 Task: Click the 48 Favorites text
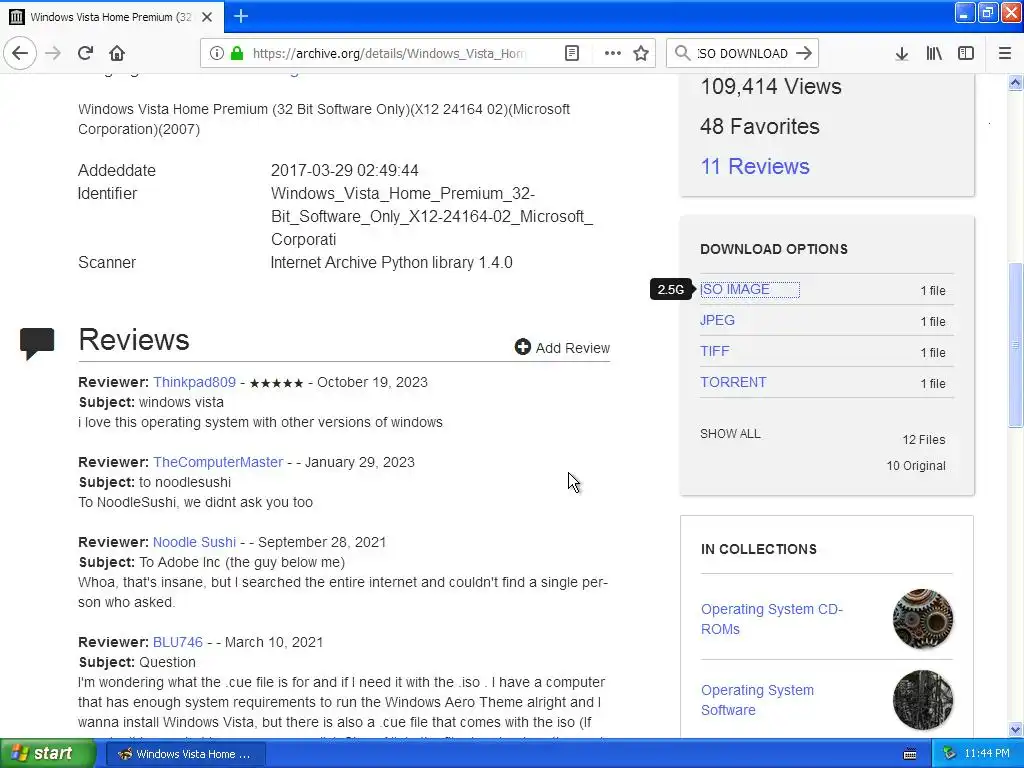point(760,126)
